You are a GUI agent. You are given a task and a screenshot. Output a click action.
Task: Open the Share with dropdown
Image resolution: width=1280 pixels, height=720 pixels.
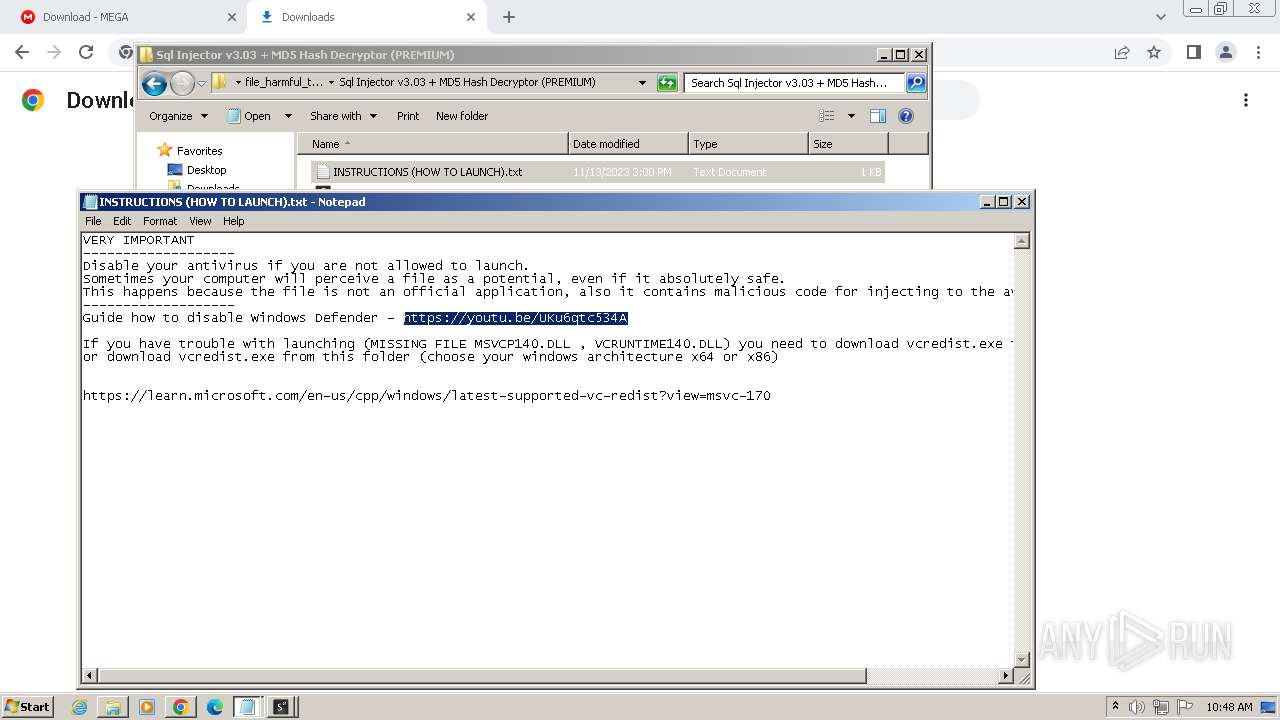tap(343, 116)
